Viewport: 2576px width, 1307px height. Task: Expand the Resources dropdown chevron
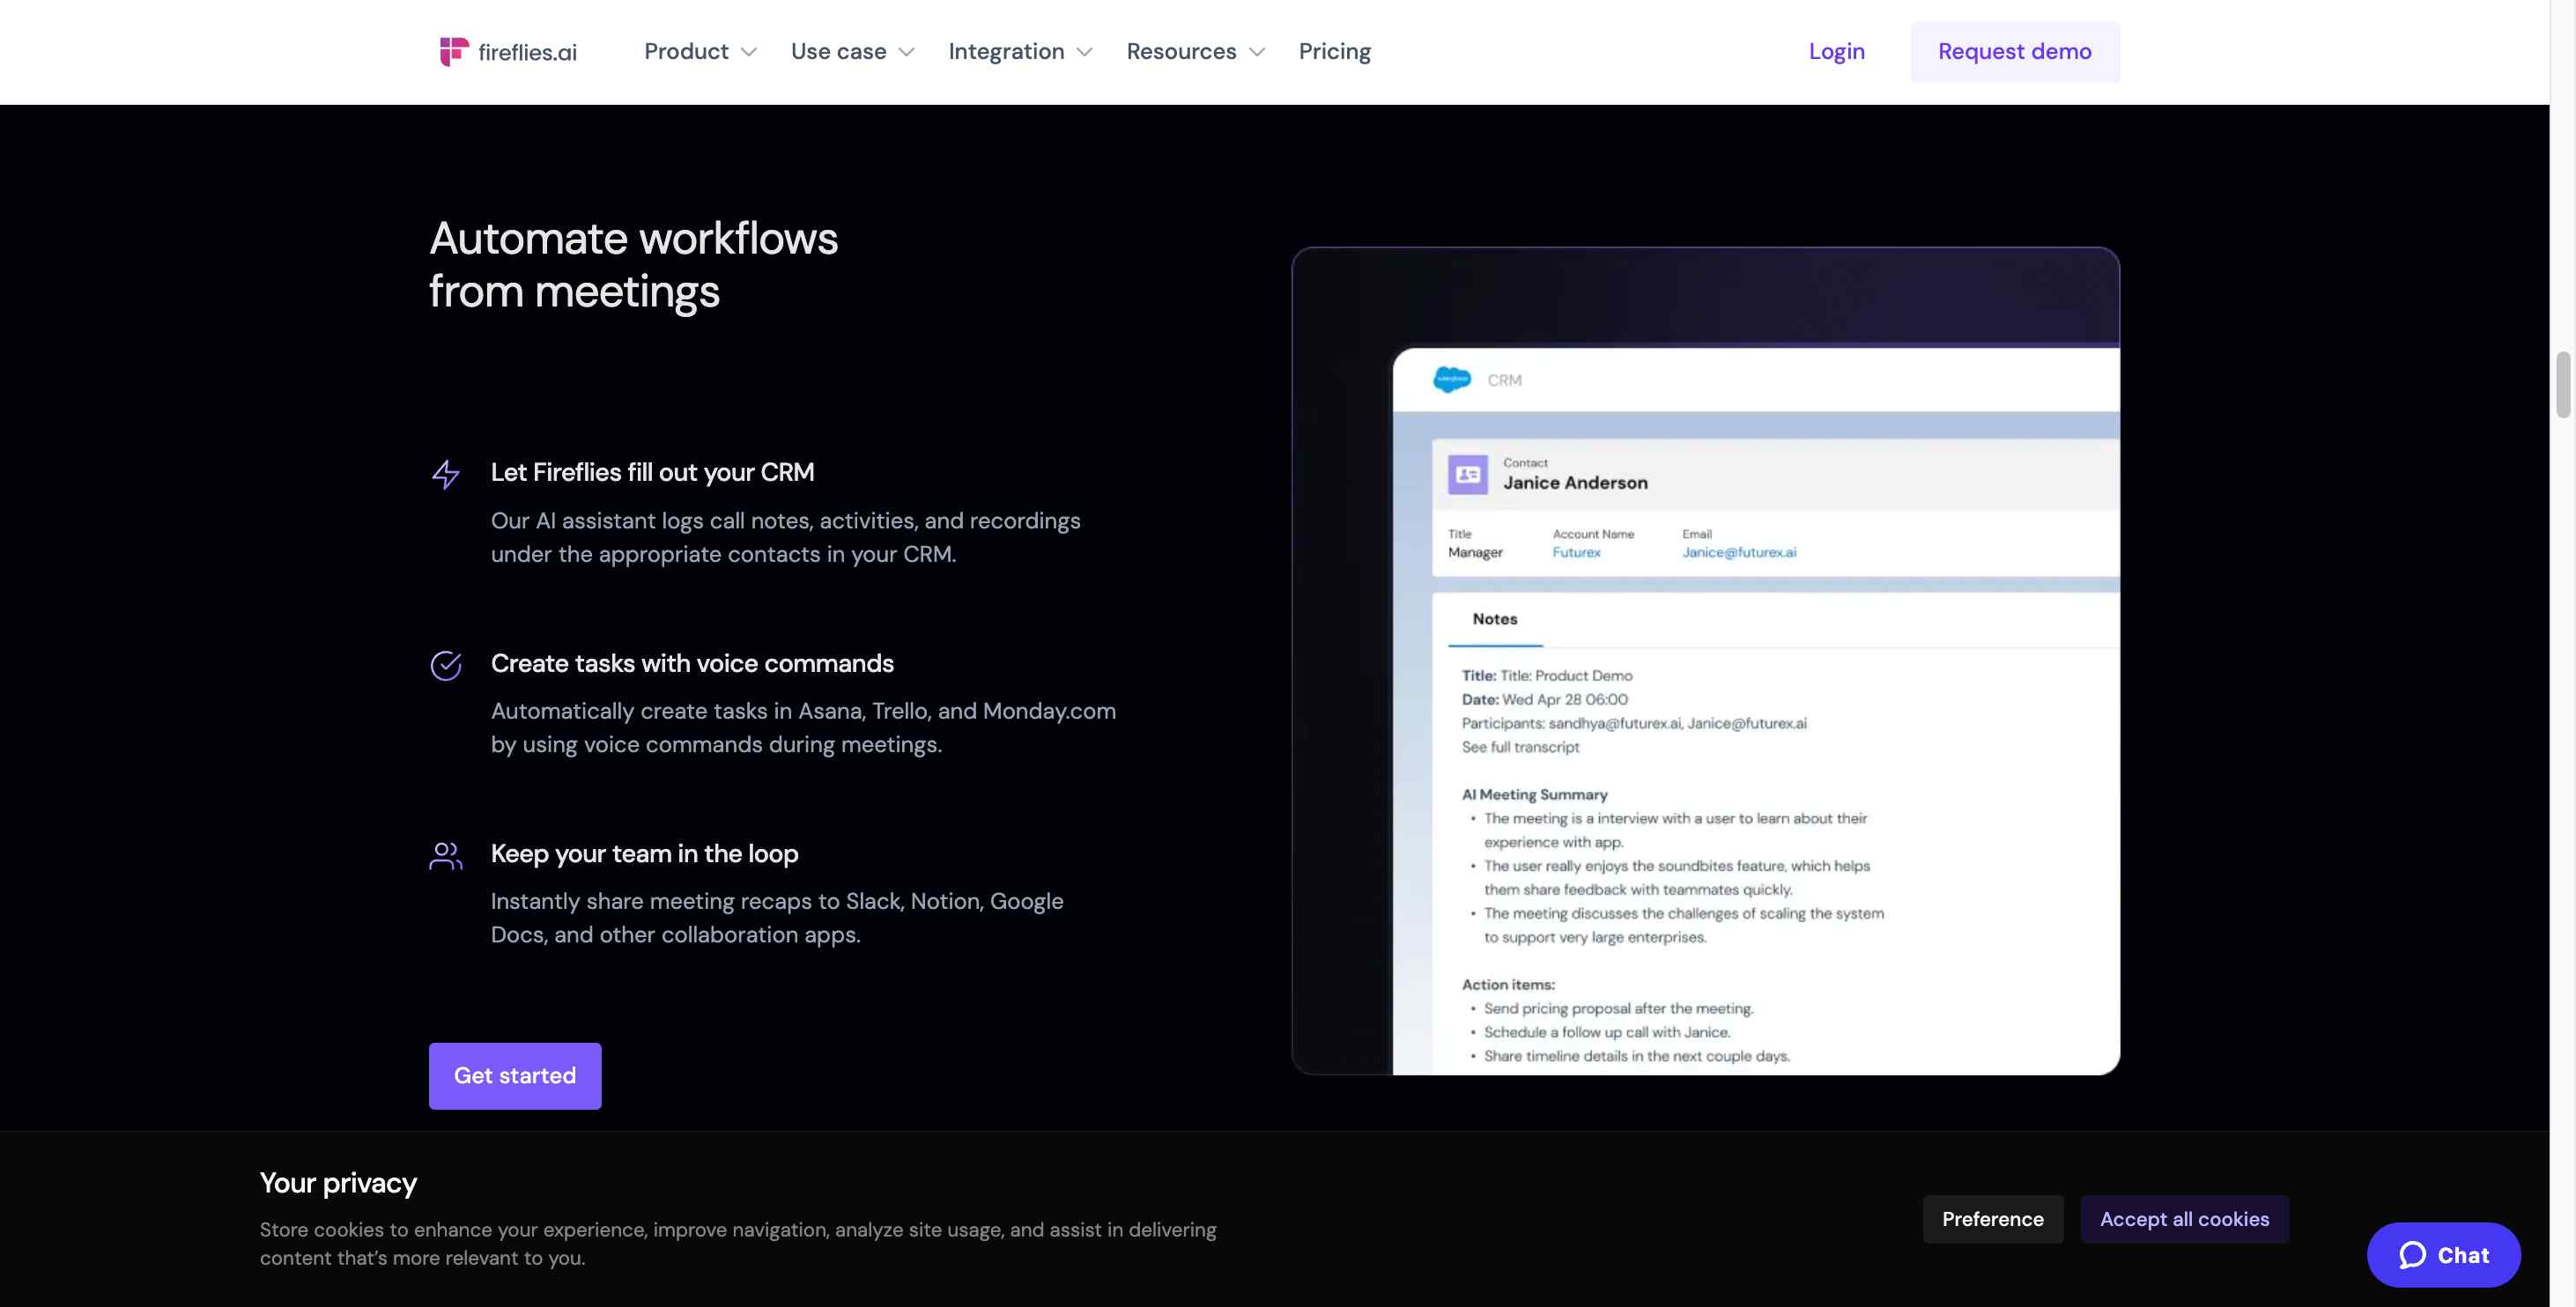click(1258, 52)
